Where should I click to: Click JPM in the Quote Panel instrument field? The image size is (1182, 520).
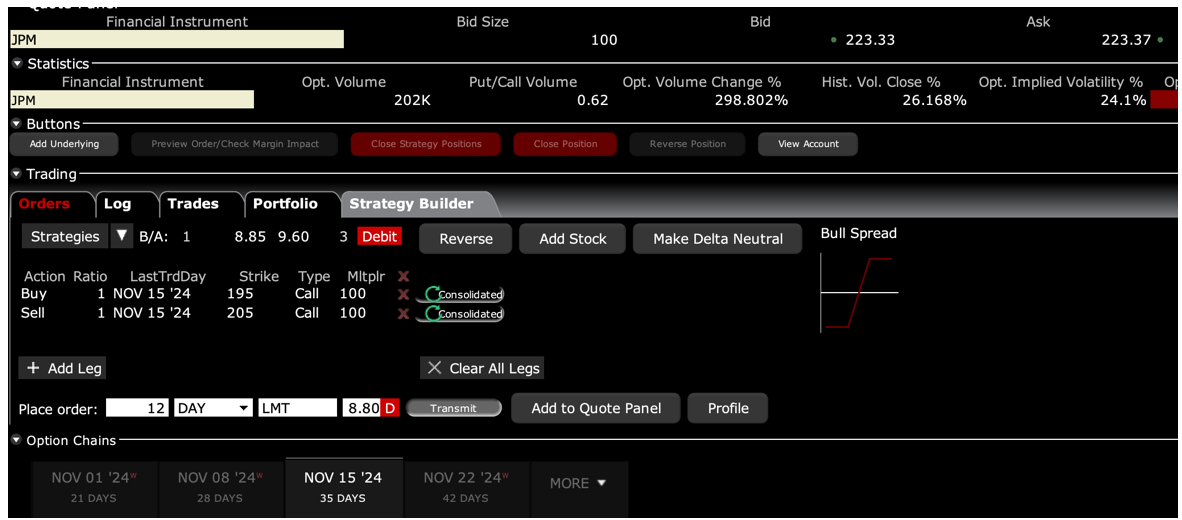177,40
